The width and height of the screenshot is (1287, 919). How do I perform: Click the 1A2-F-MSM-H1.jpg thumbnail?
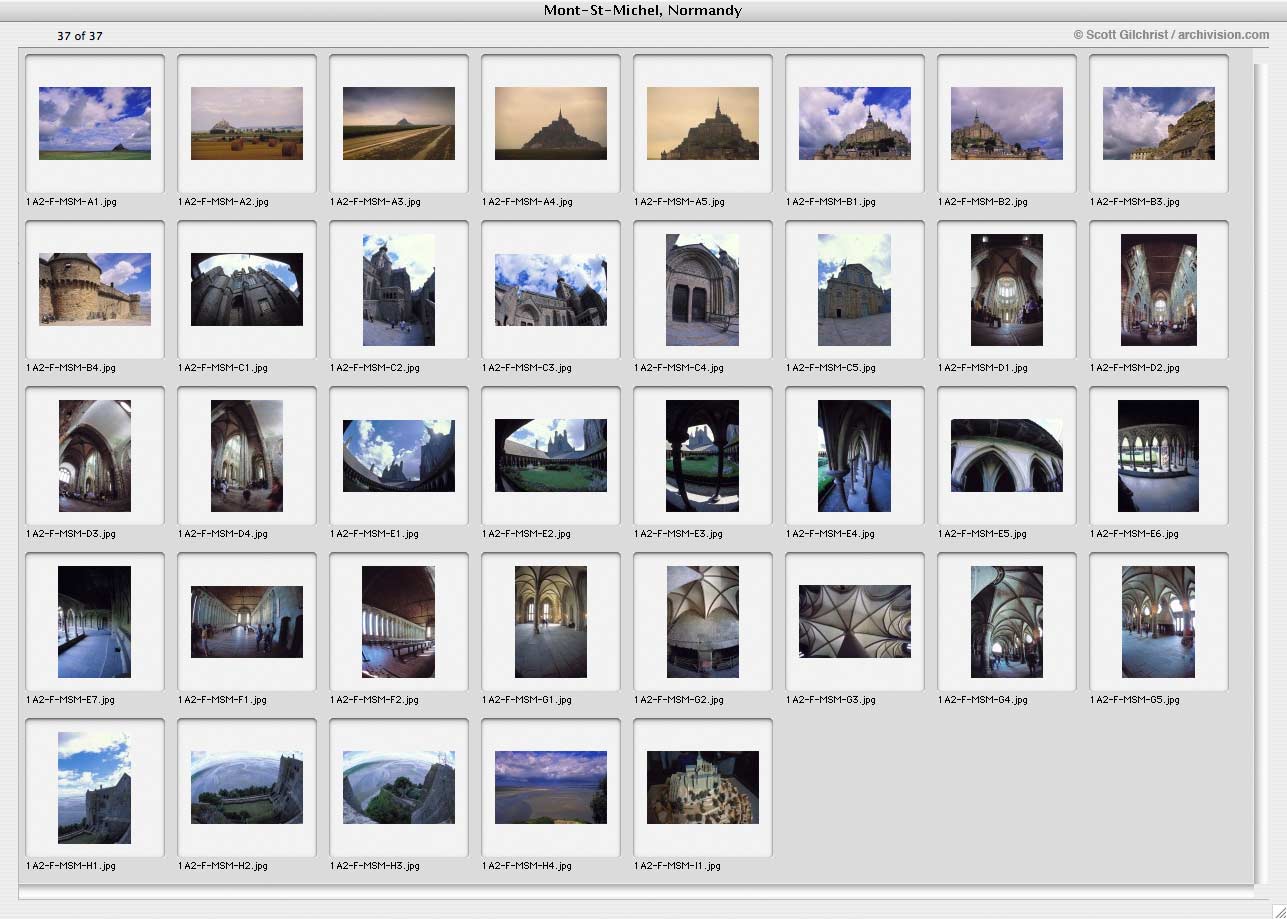[x=95, y=787]
